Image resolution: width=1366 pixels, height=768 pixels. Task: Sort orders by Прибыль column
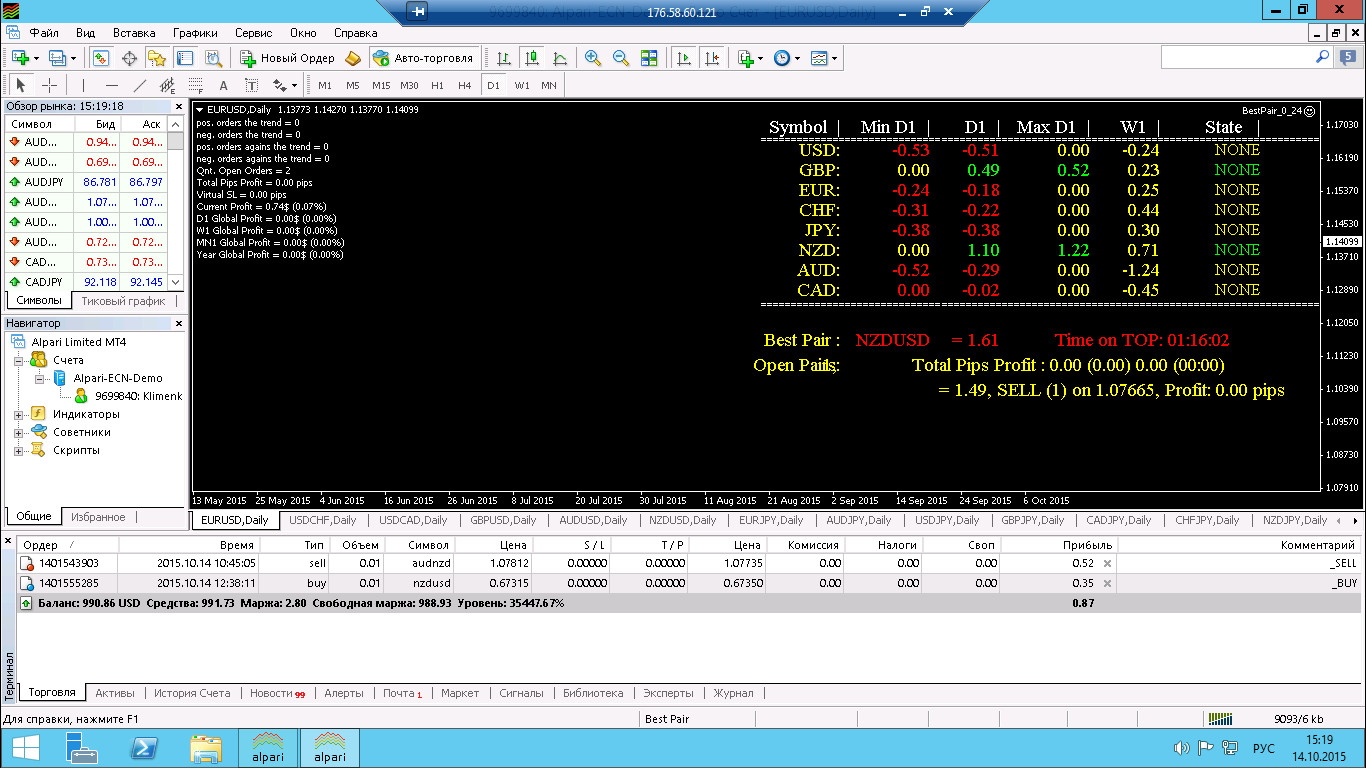[1058, 545]
